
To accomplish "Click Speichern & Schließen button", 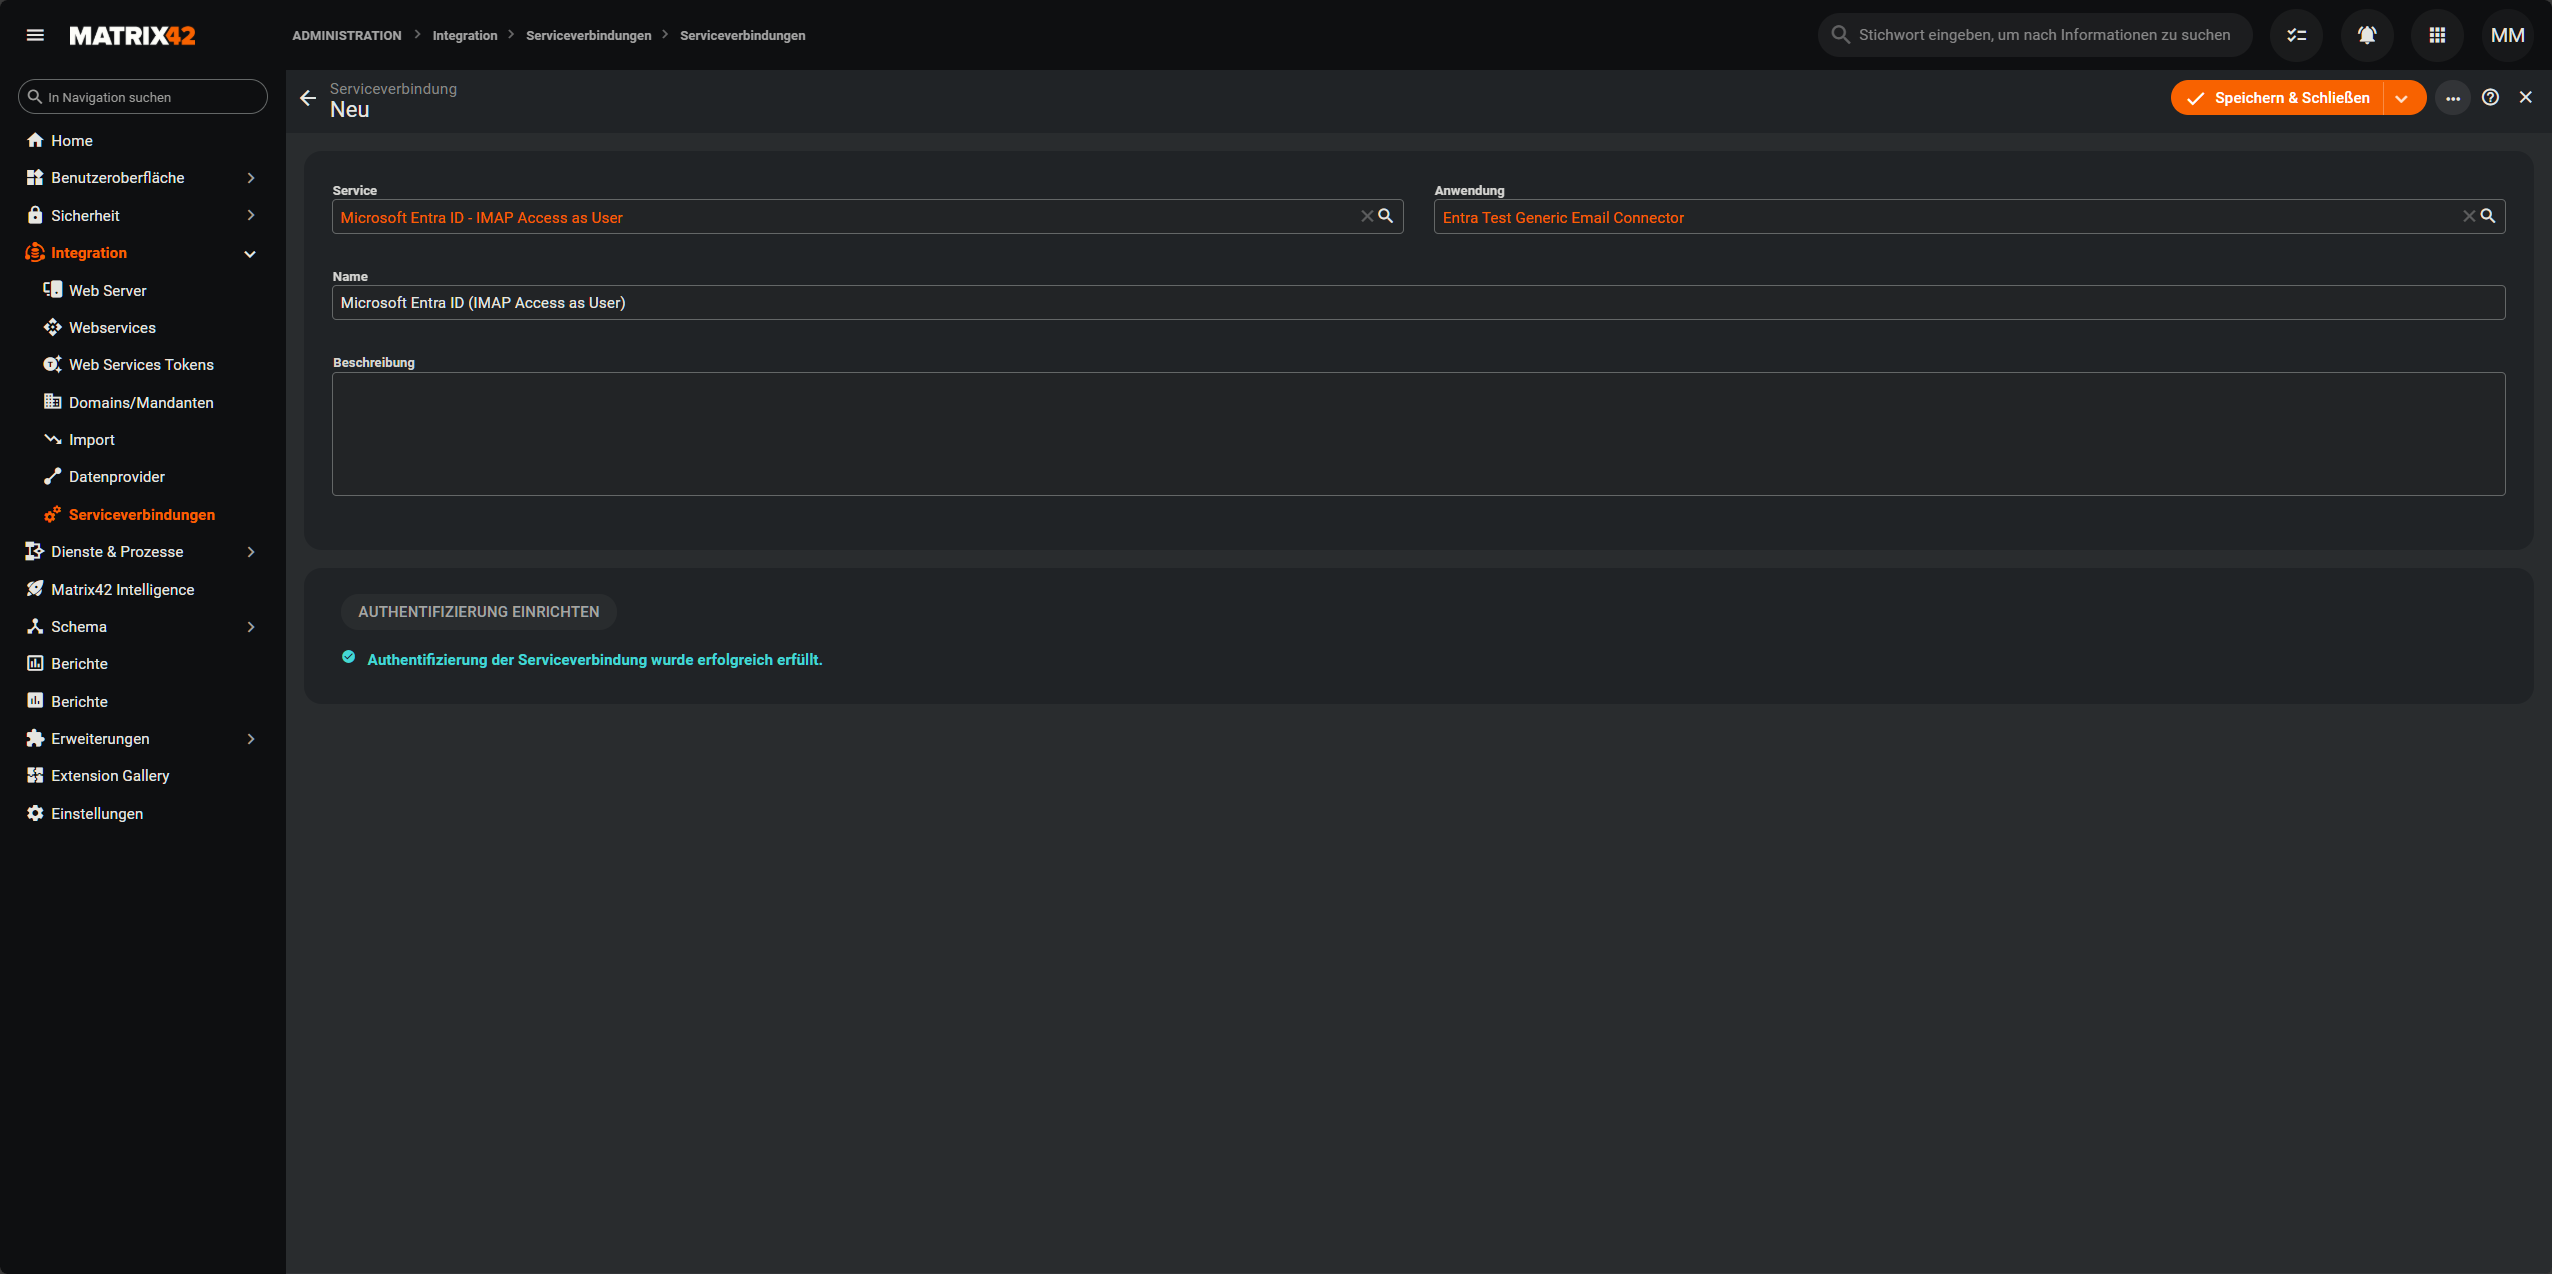I will pos(2278,98).
